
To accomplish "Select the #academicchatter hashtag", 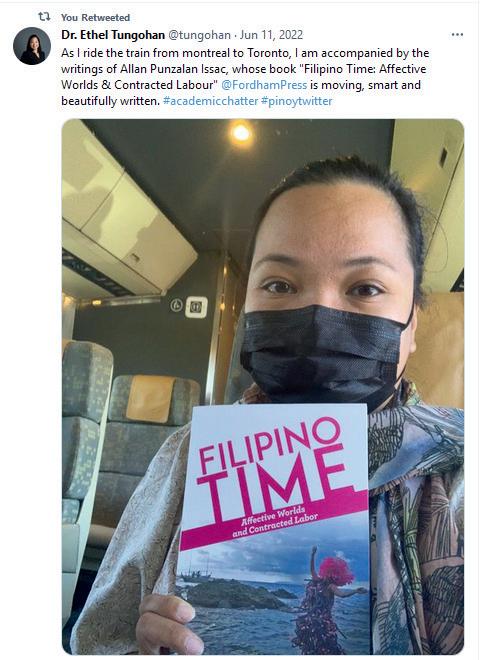I will pyautogui.click(x=210, y=101).
